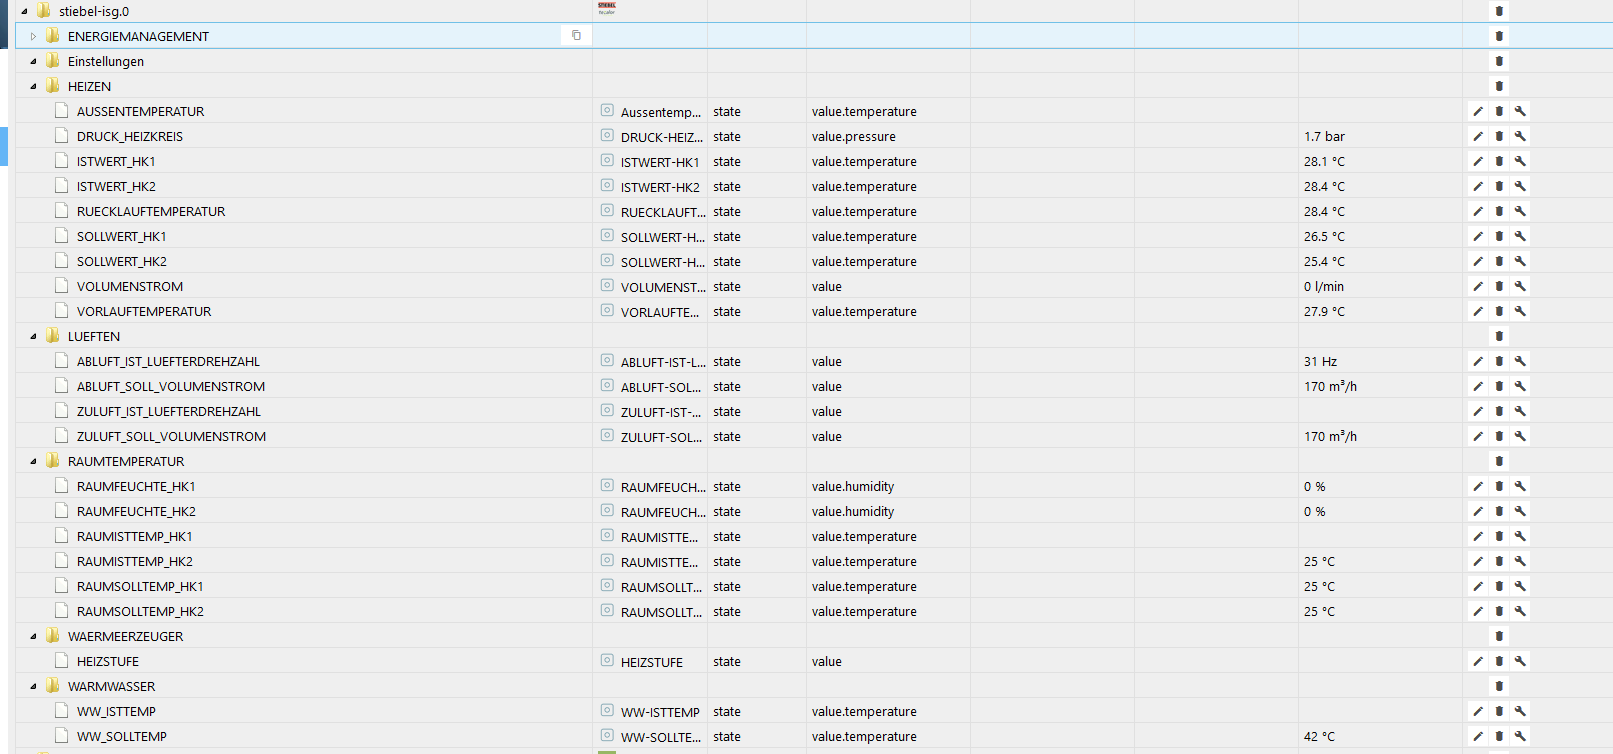Click the value.humidity role of RAUMFEUCHTE_HK1
Viewport: 1613px width, 754px height.
click(x=853, y=486)
